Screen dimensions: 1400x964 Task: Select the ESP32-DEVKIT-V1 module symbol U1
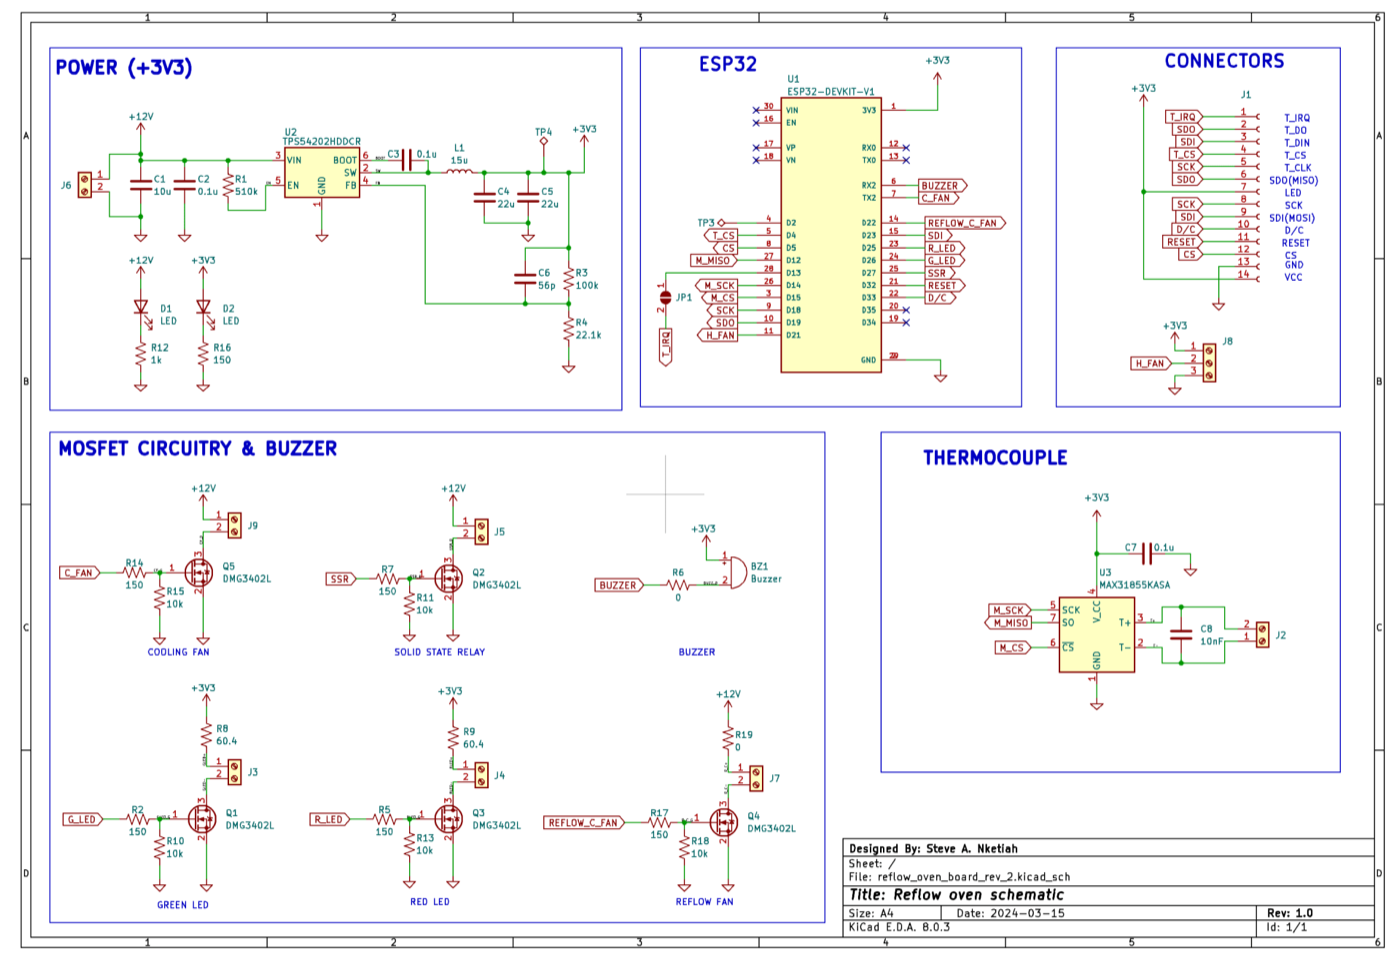pos(831,235)
